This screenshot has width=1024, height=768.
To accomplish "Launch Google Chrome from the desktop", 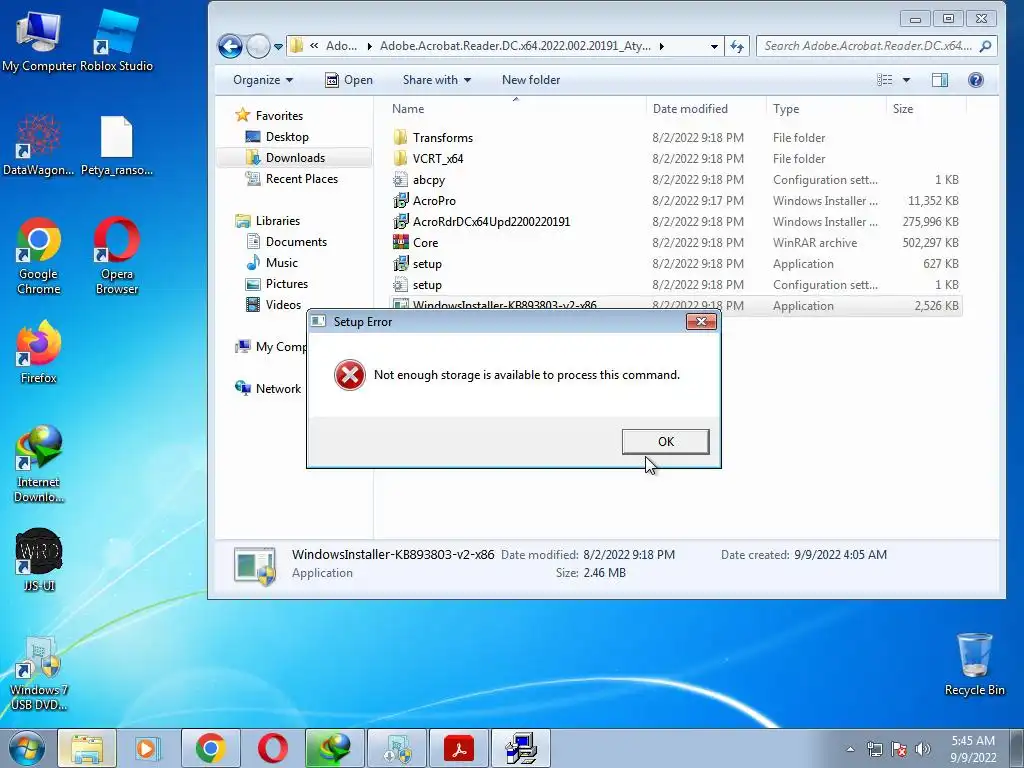I will click(39, 256).
